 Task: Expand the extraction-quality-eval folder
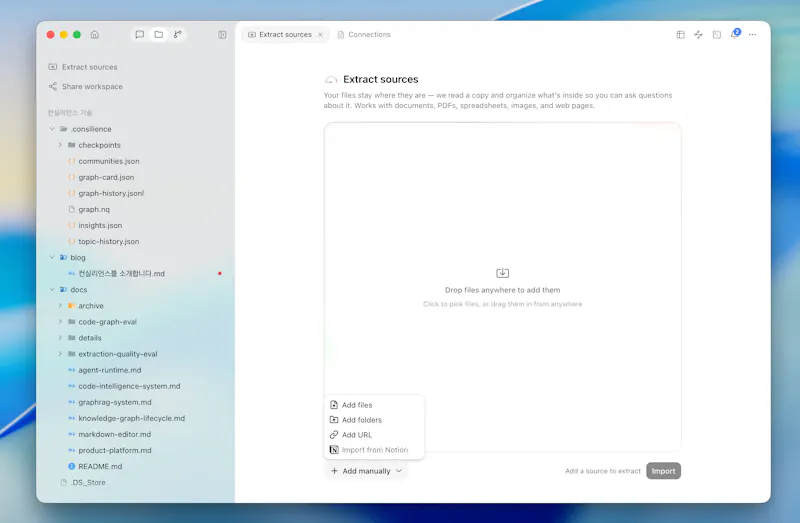coord(60,354)
